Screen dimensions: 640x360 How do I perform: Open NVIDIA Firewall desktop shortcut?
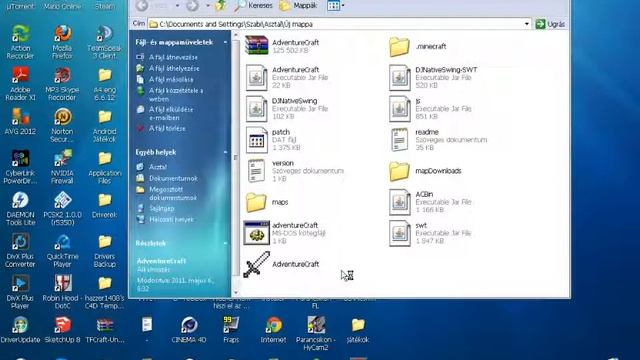tap(62, 167)
